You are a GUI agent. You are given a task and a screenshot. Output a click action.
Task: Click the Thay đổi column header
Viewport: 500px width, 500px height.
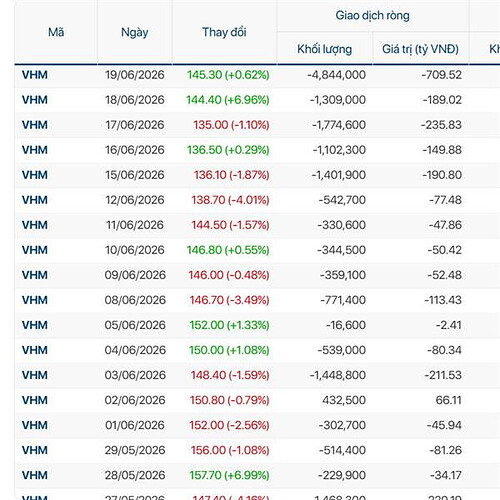click(x=224, y=32)
